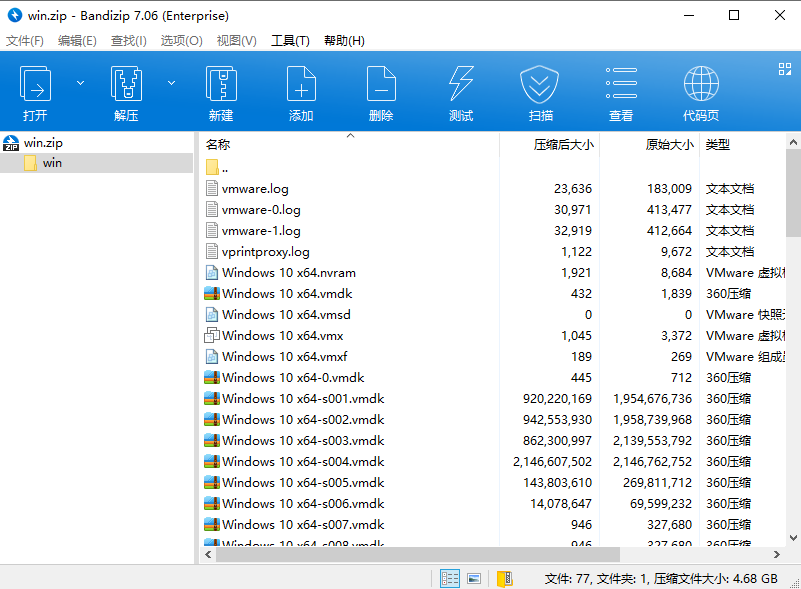
Task: Open the dropdown arrow next to 解压
Action: tap(172, 83)
